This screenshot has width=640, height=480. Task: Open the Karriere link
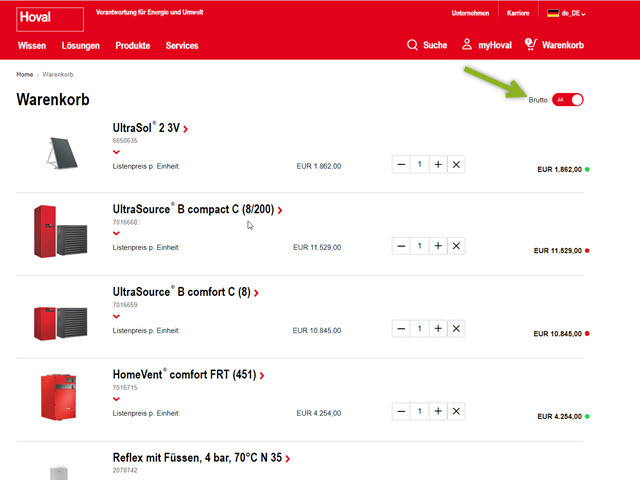pos(518,13)
